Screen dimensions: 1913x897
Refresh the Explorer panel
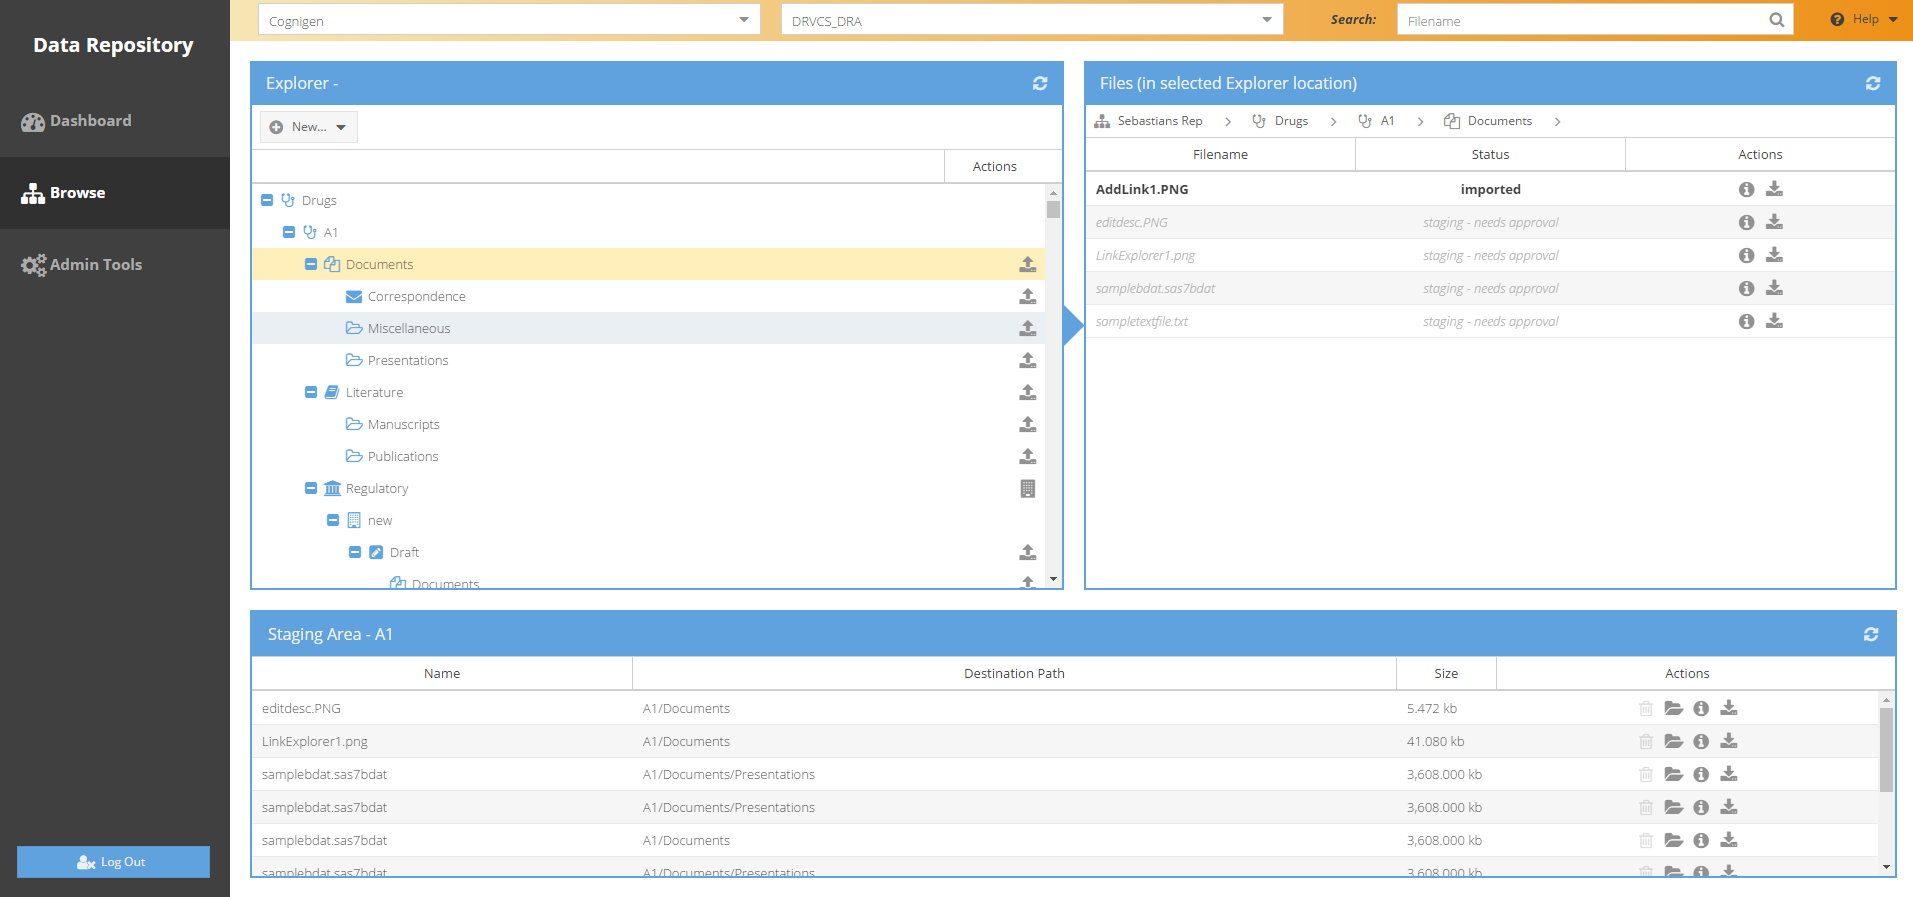(1040, 84)
